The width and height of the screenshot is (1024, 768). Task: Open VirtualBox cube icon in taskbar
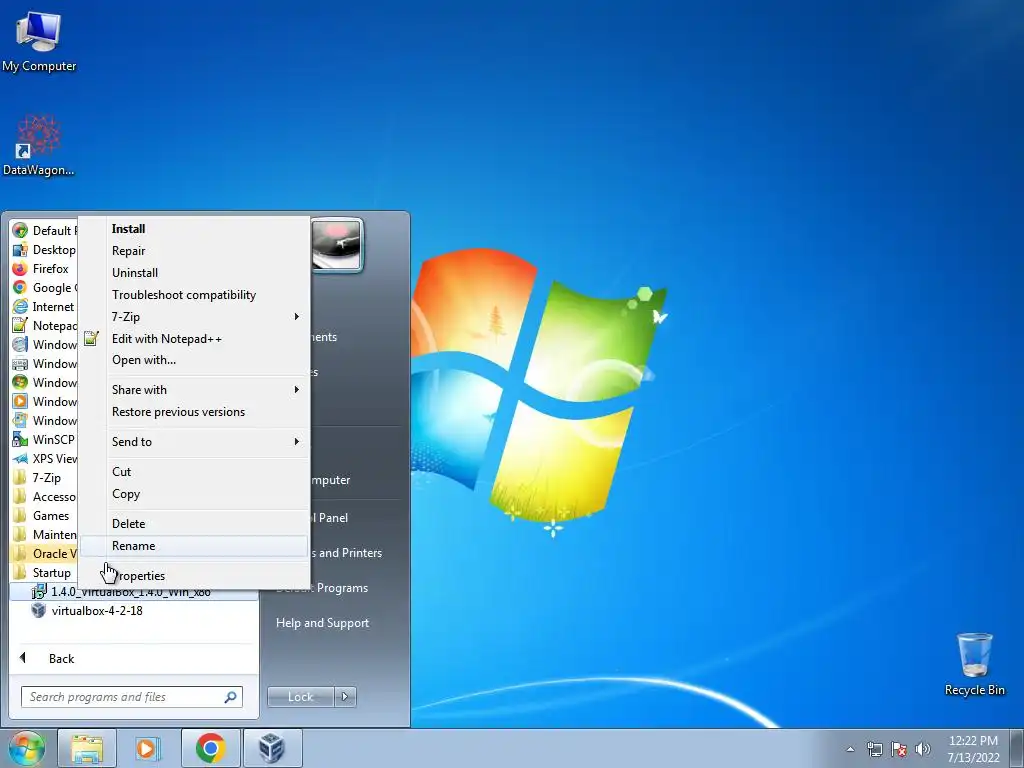click(272, 748)
